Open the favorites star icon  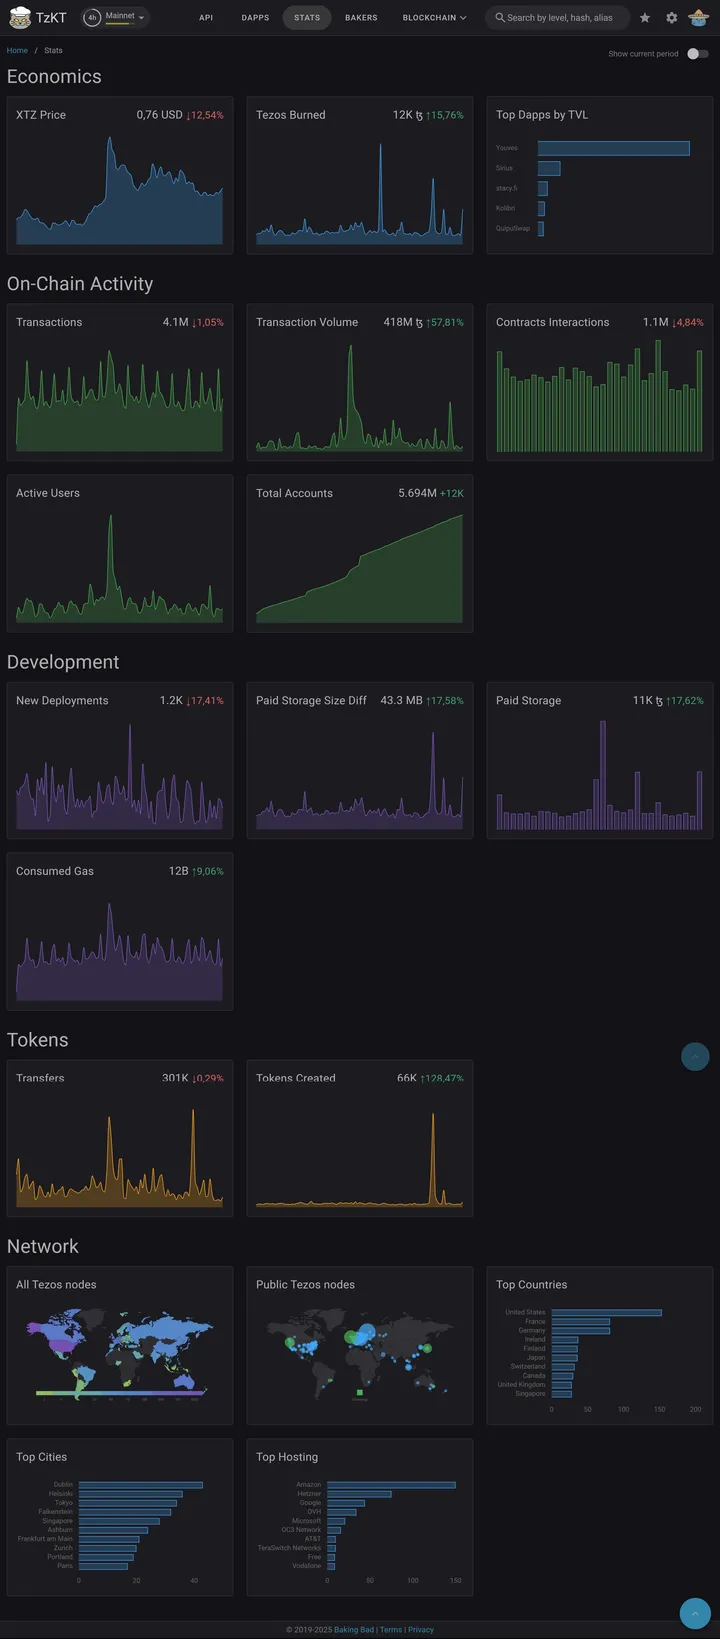click(645, 17)
